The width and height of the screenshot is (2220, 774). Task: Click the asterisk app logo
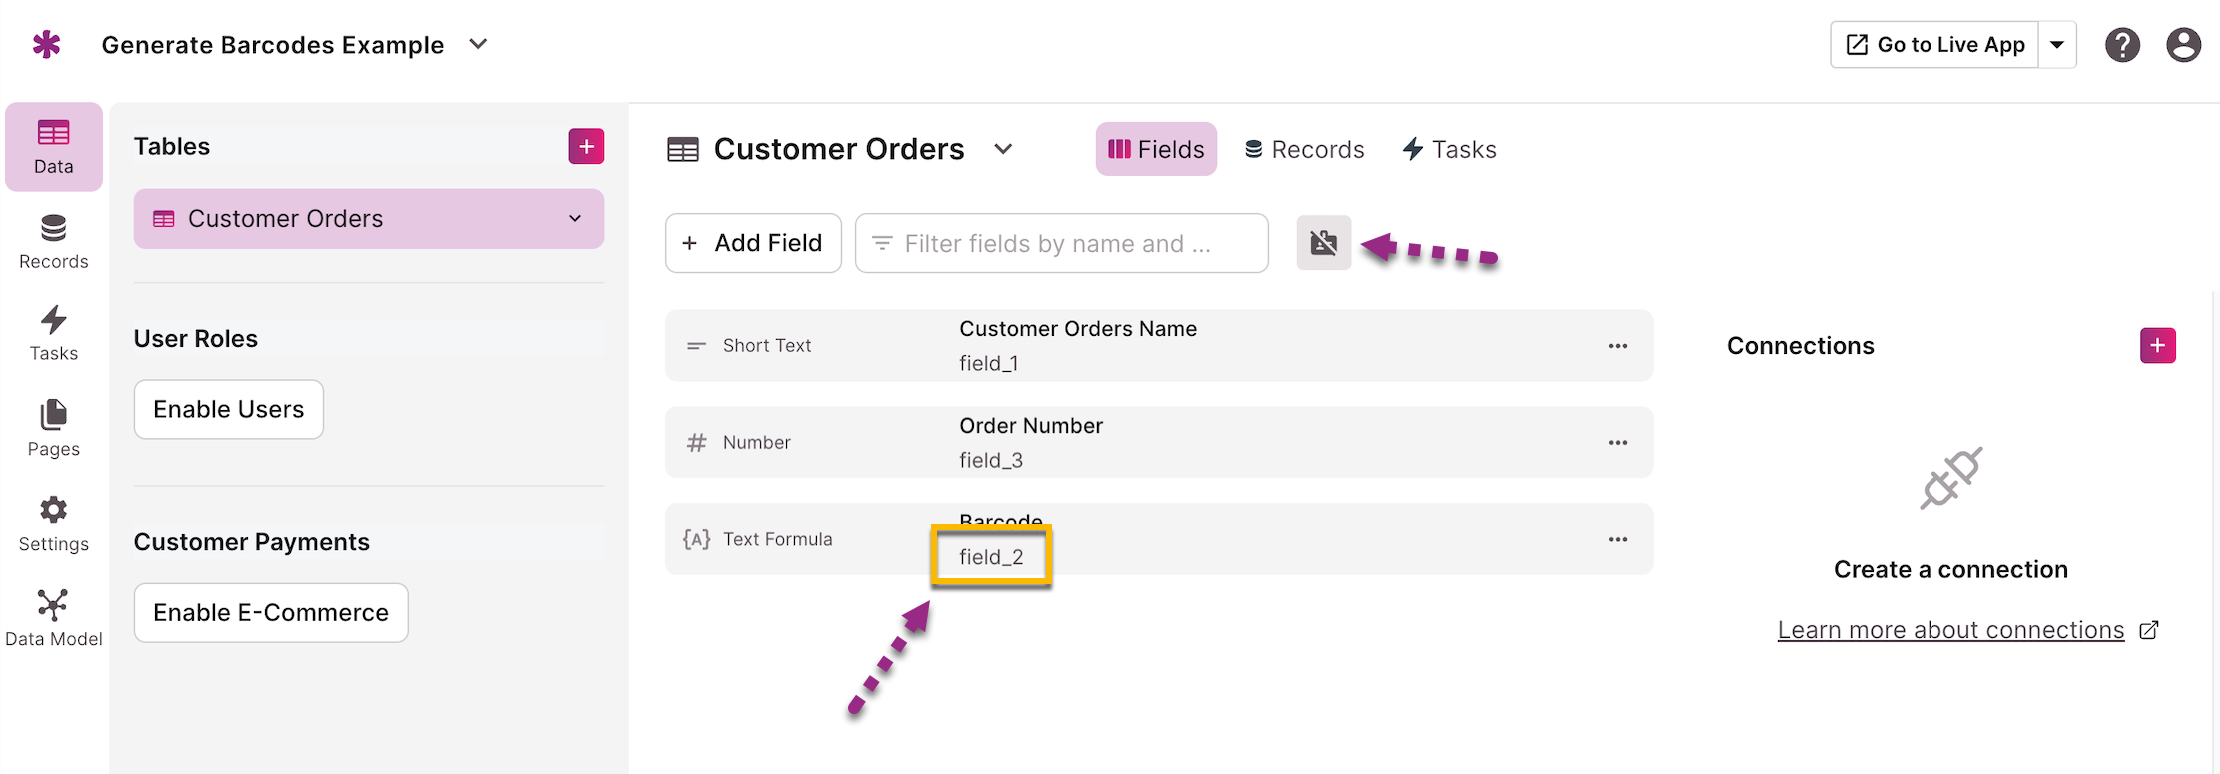point(46,44)
